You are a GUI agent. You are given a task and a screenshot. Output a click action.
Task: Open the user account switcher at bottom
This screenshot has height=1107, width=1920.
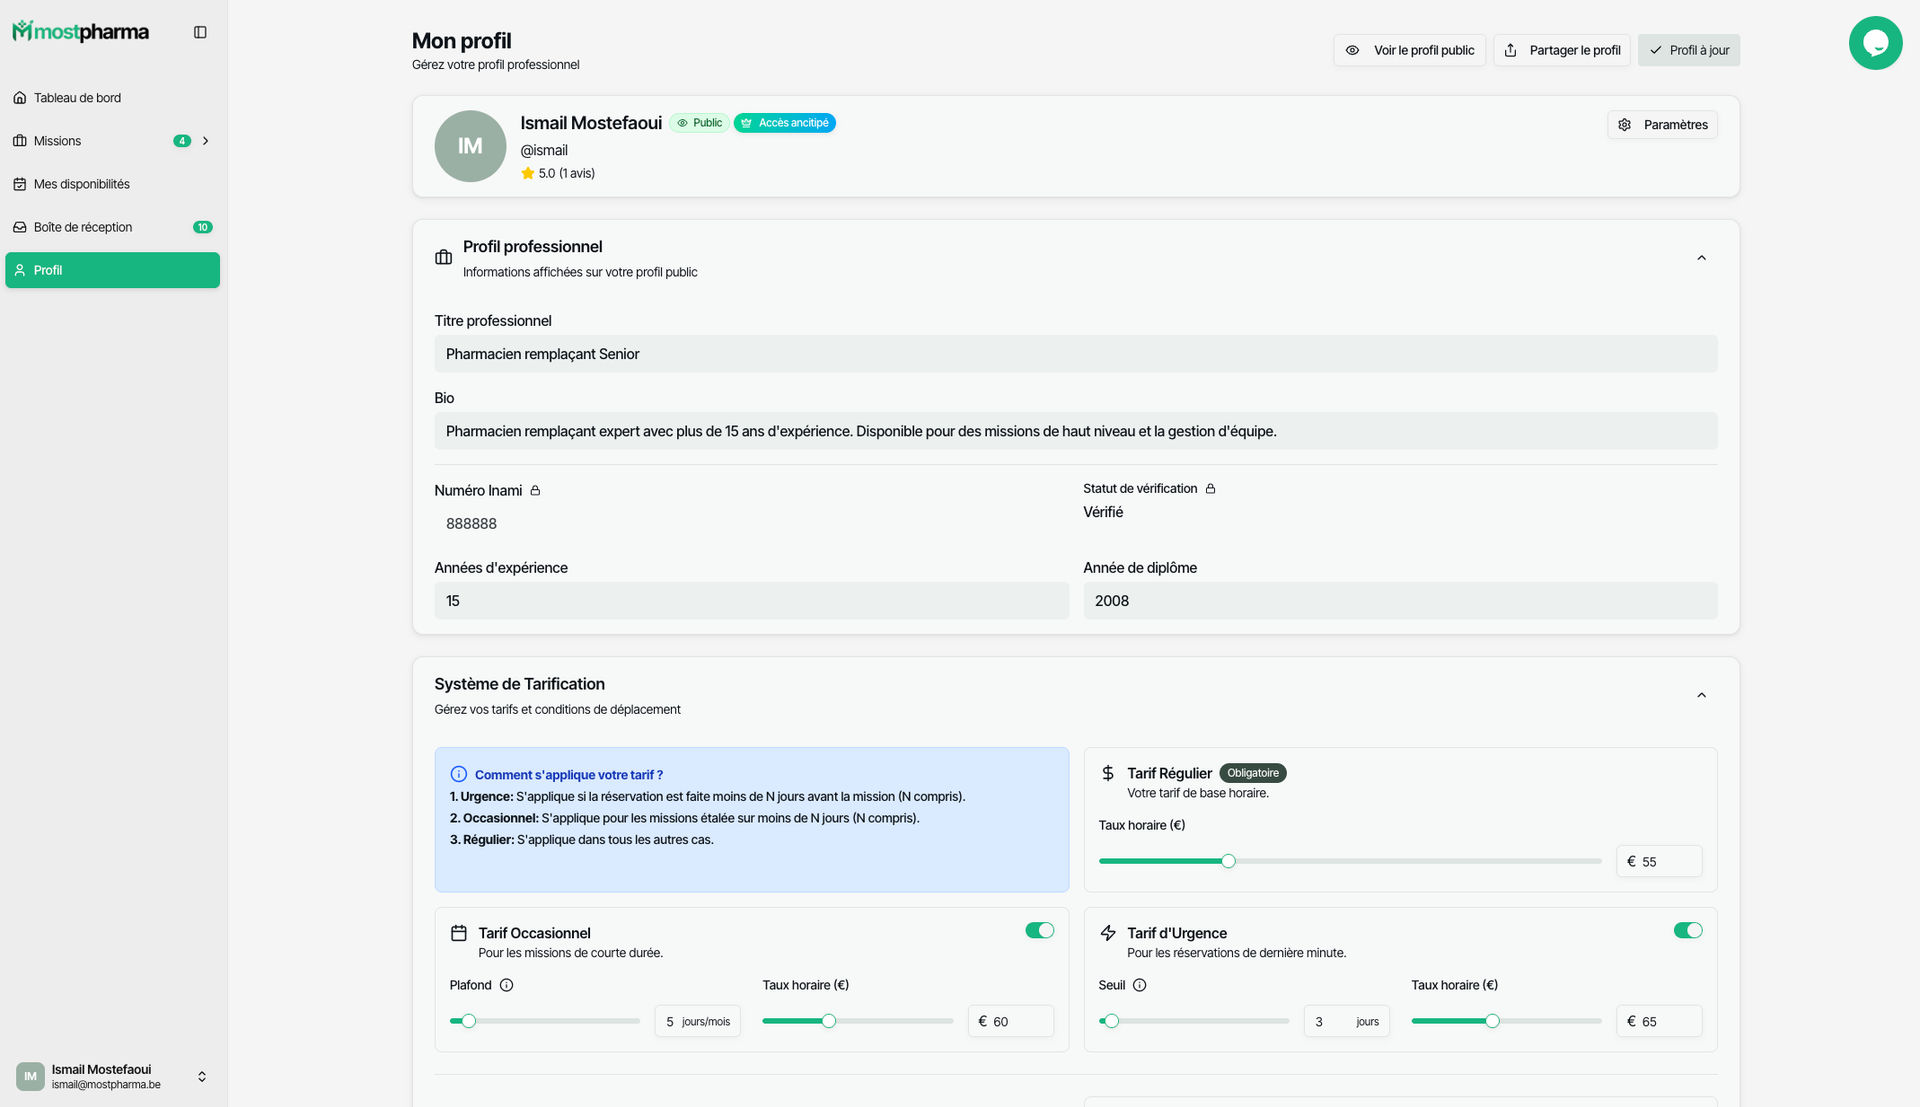201,1077
